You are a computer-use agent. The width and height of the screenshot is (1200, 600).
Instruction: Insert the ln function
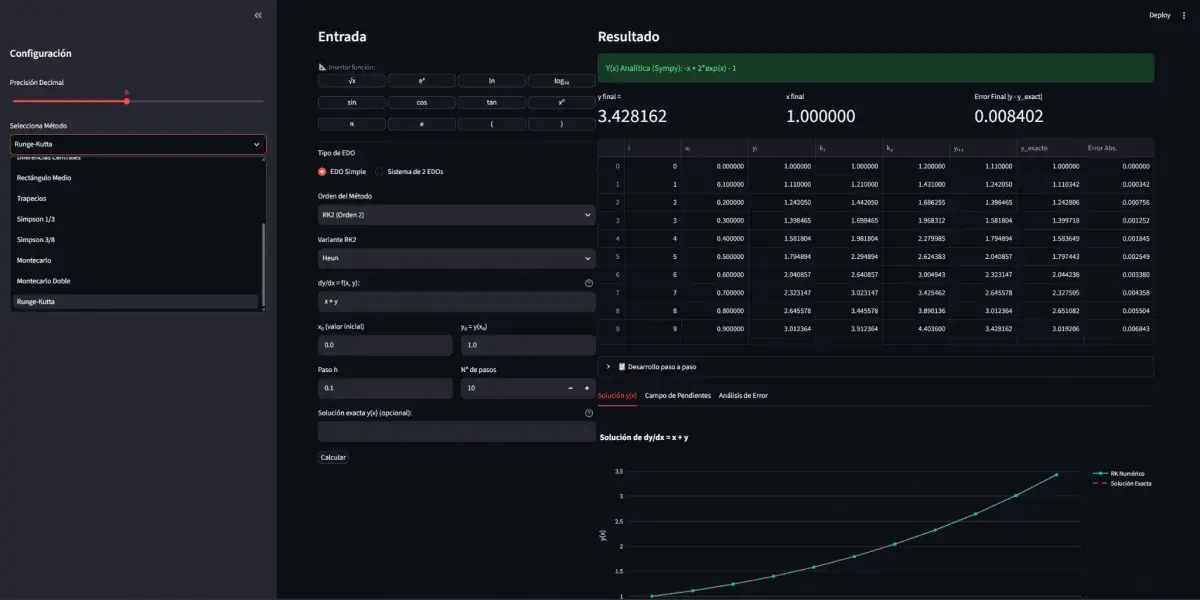coord(492,80)
